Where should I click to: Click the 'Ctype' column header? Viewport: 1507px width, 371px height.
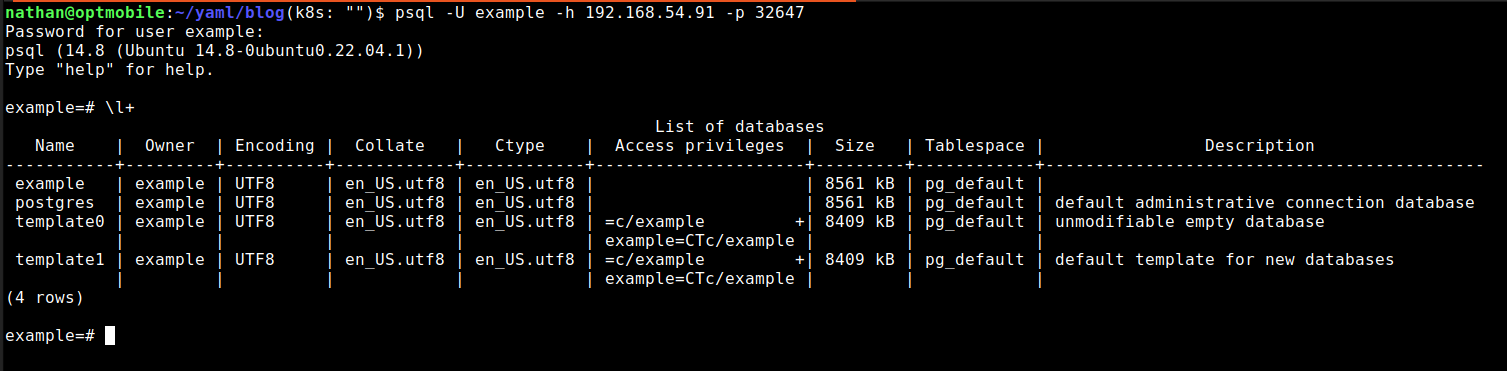tap(520, 146)
